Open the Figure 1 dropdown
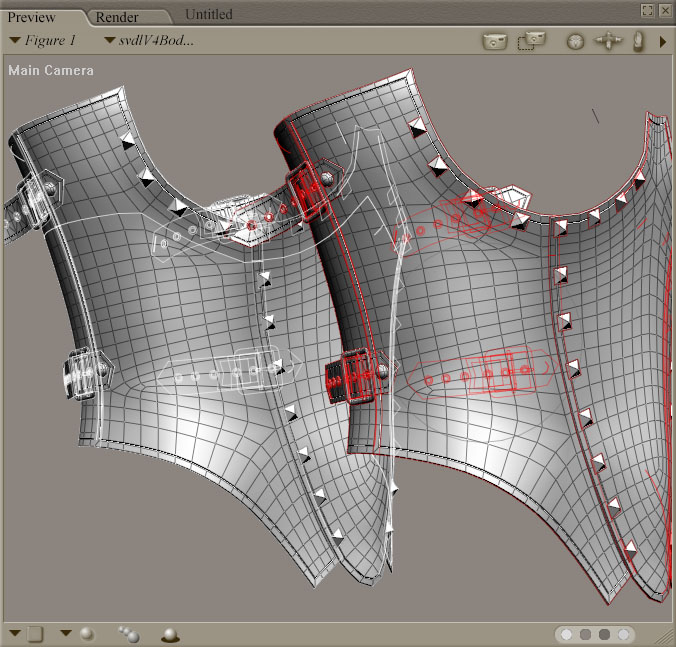Screen dimensions: 676x647 click(42, 41)
